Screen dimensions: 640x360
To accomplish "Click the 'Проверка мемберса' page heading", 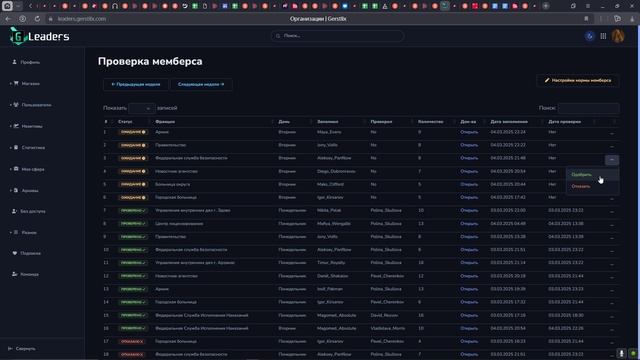I will coord(150,62).
